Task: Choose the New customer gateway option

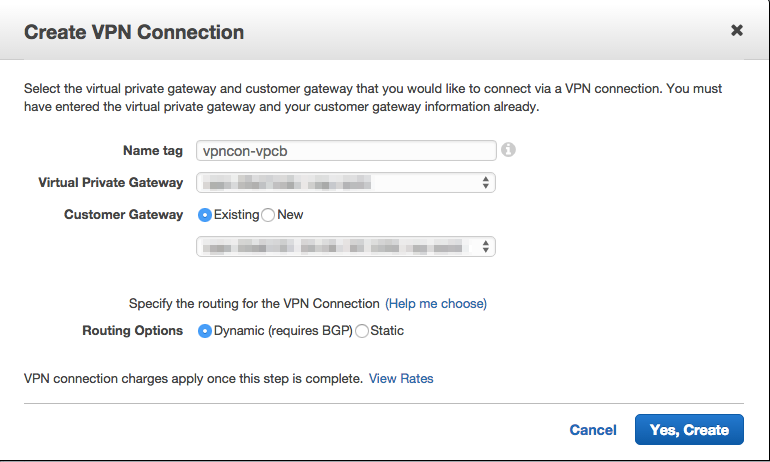Action: click(268, 215)
